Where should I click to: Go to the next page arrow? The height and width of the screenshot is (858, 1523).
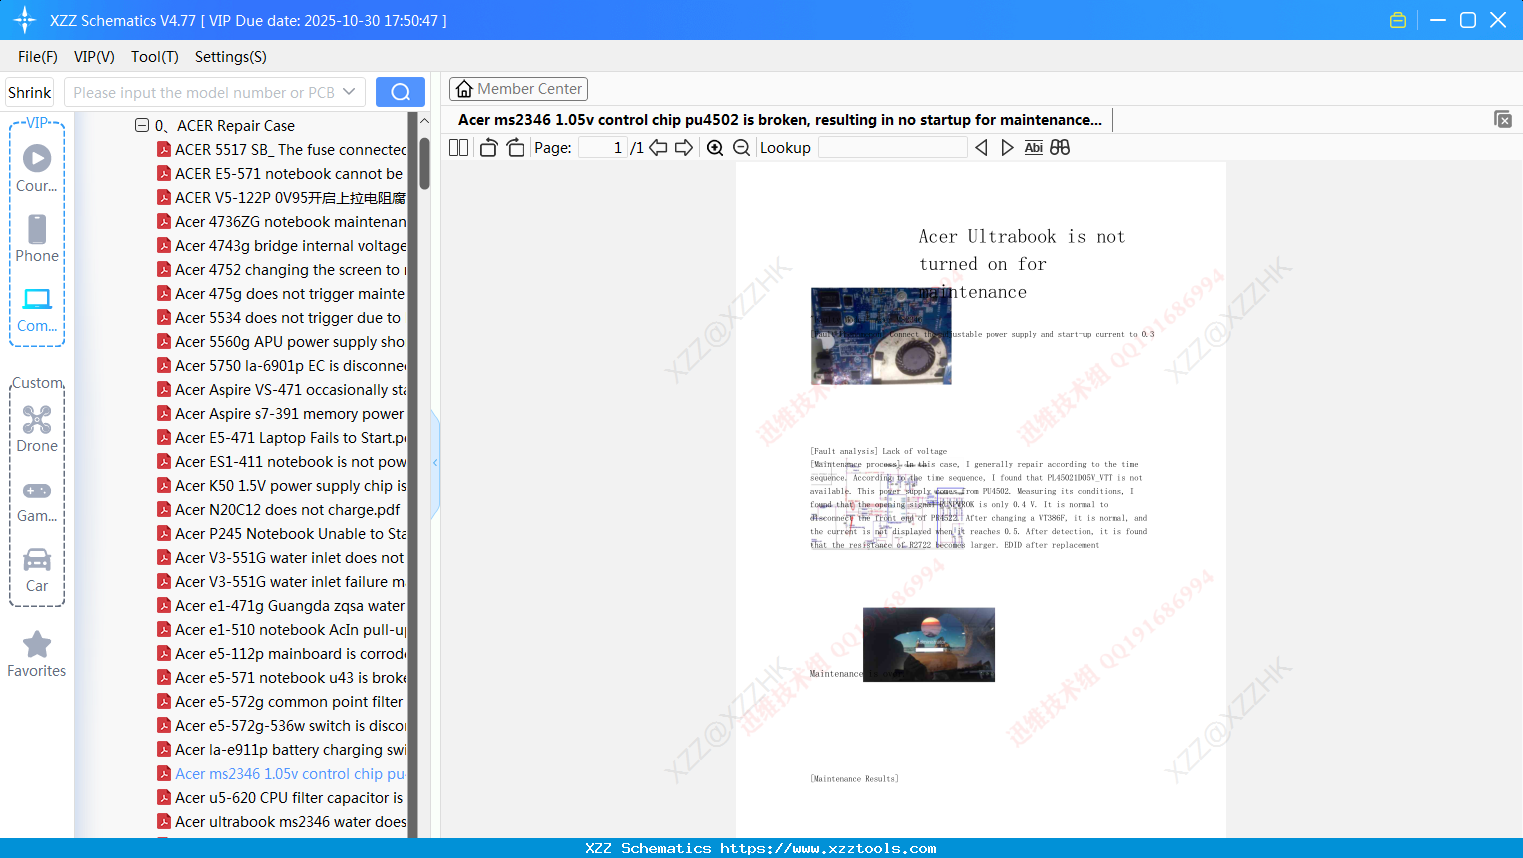(684, 147)
